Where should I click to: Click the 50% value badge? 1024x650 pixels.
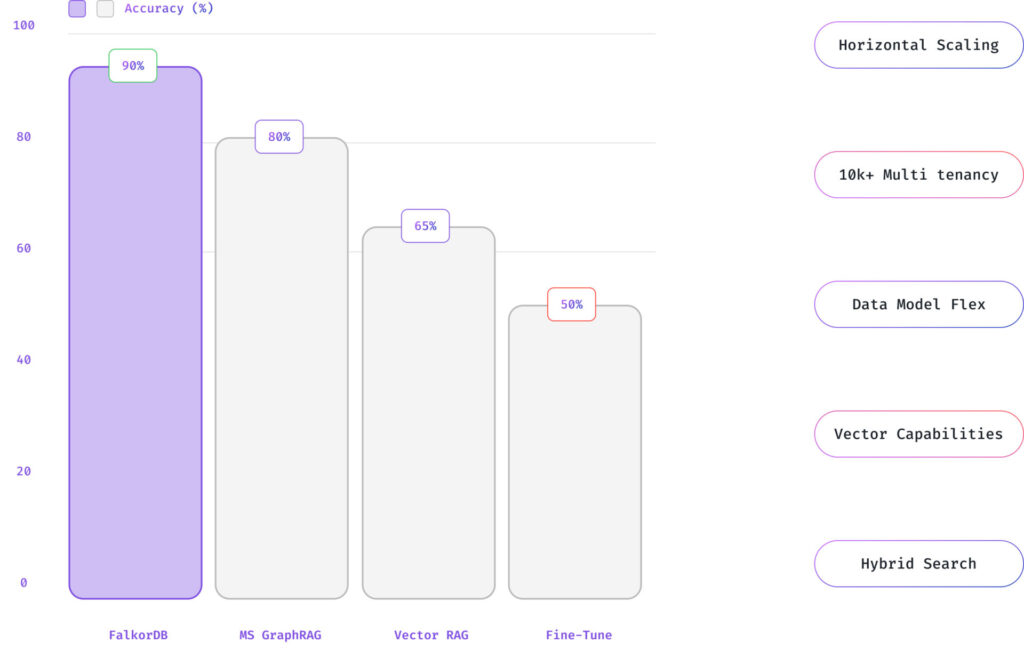571,305
